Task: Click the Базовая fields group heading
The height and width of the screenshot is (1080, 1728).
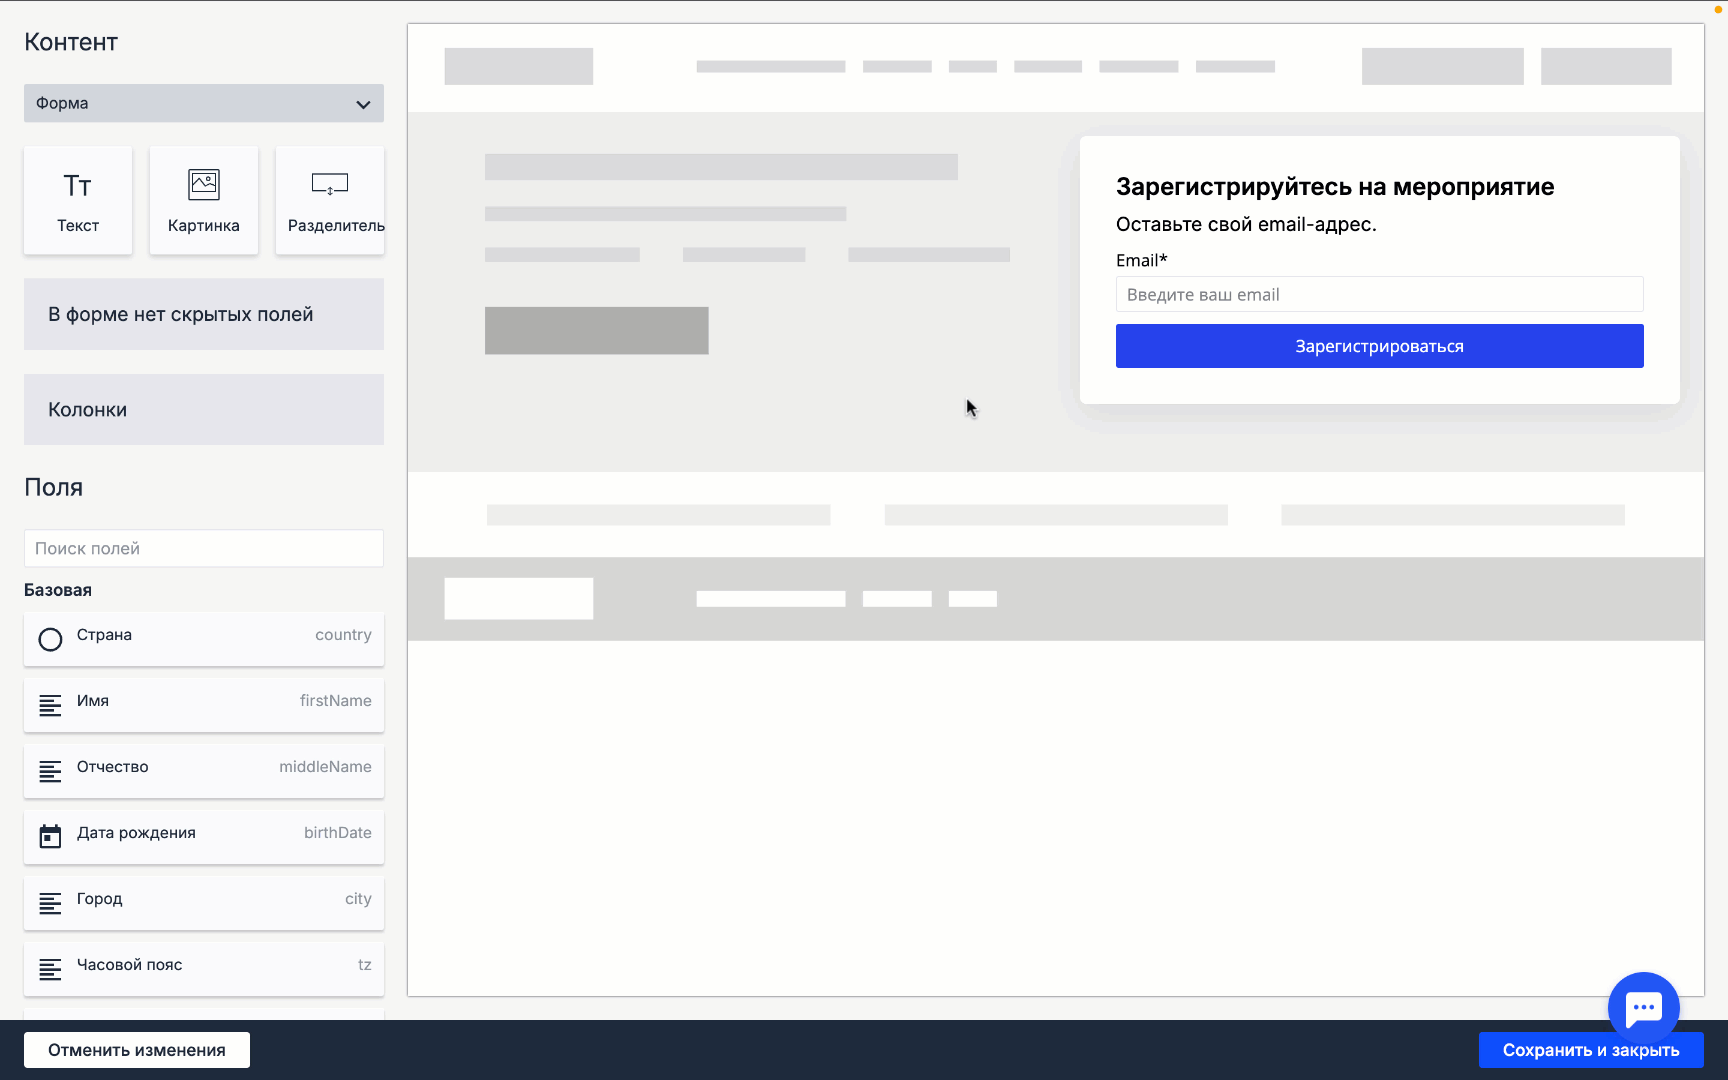Action: pyautogui.click(x=58, y=590)
